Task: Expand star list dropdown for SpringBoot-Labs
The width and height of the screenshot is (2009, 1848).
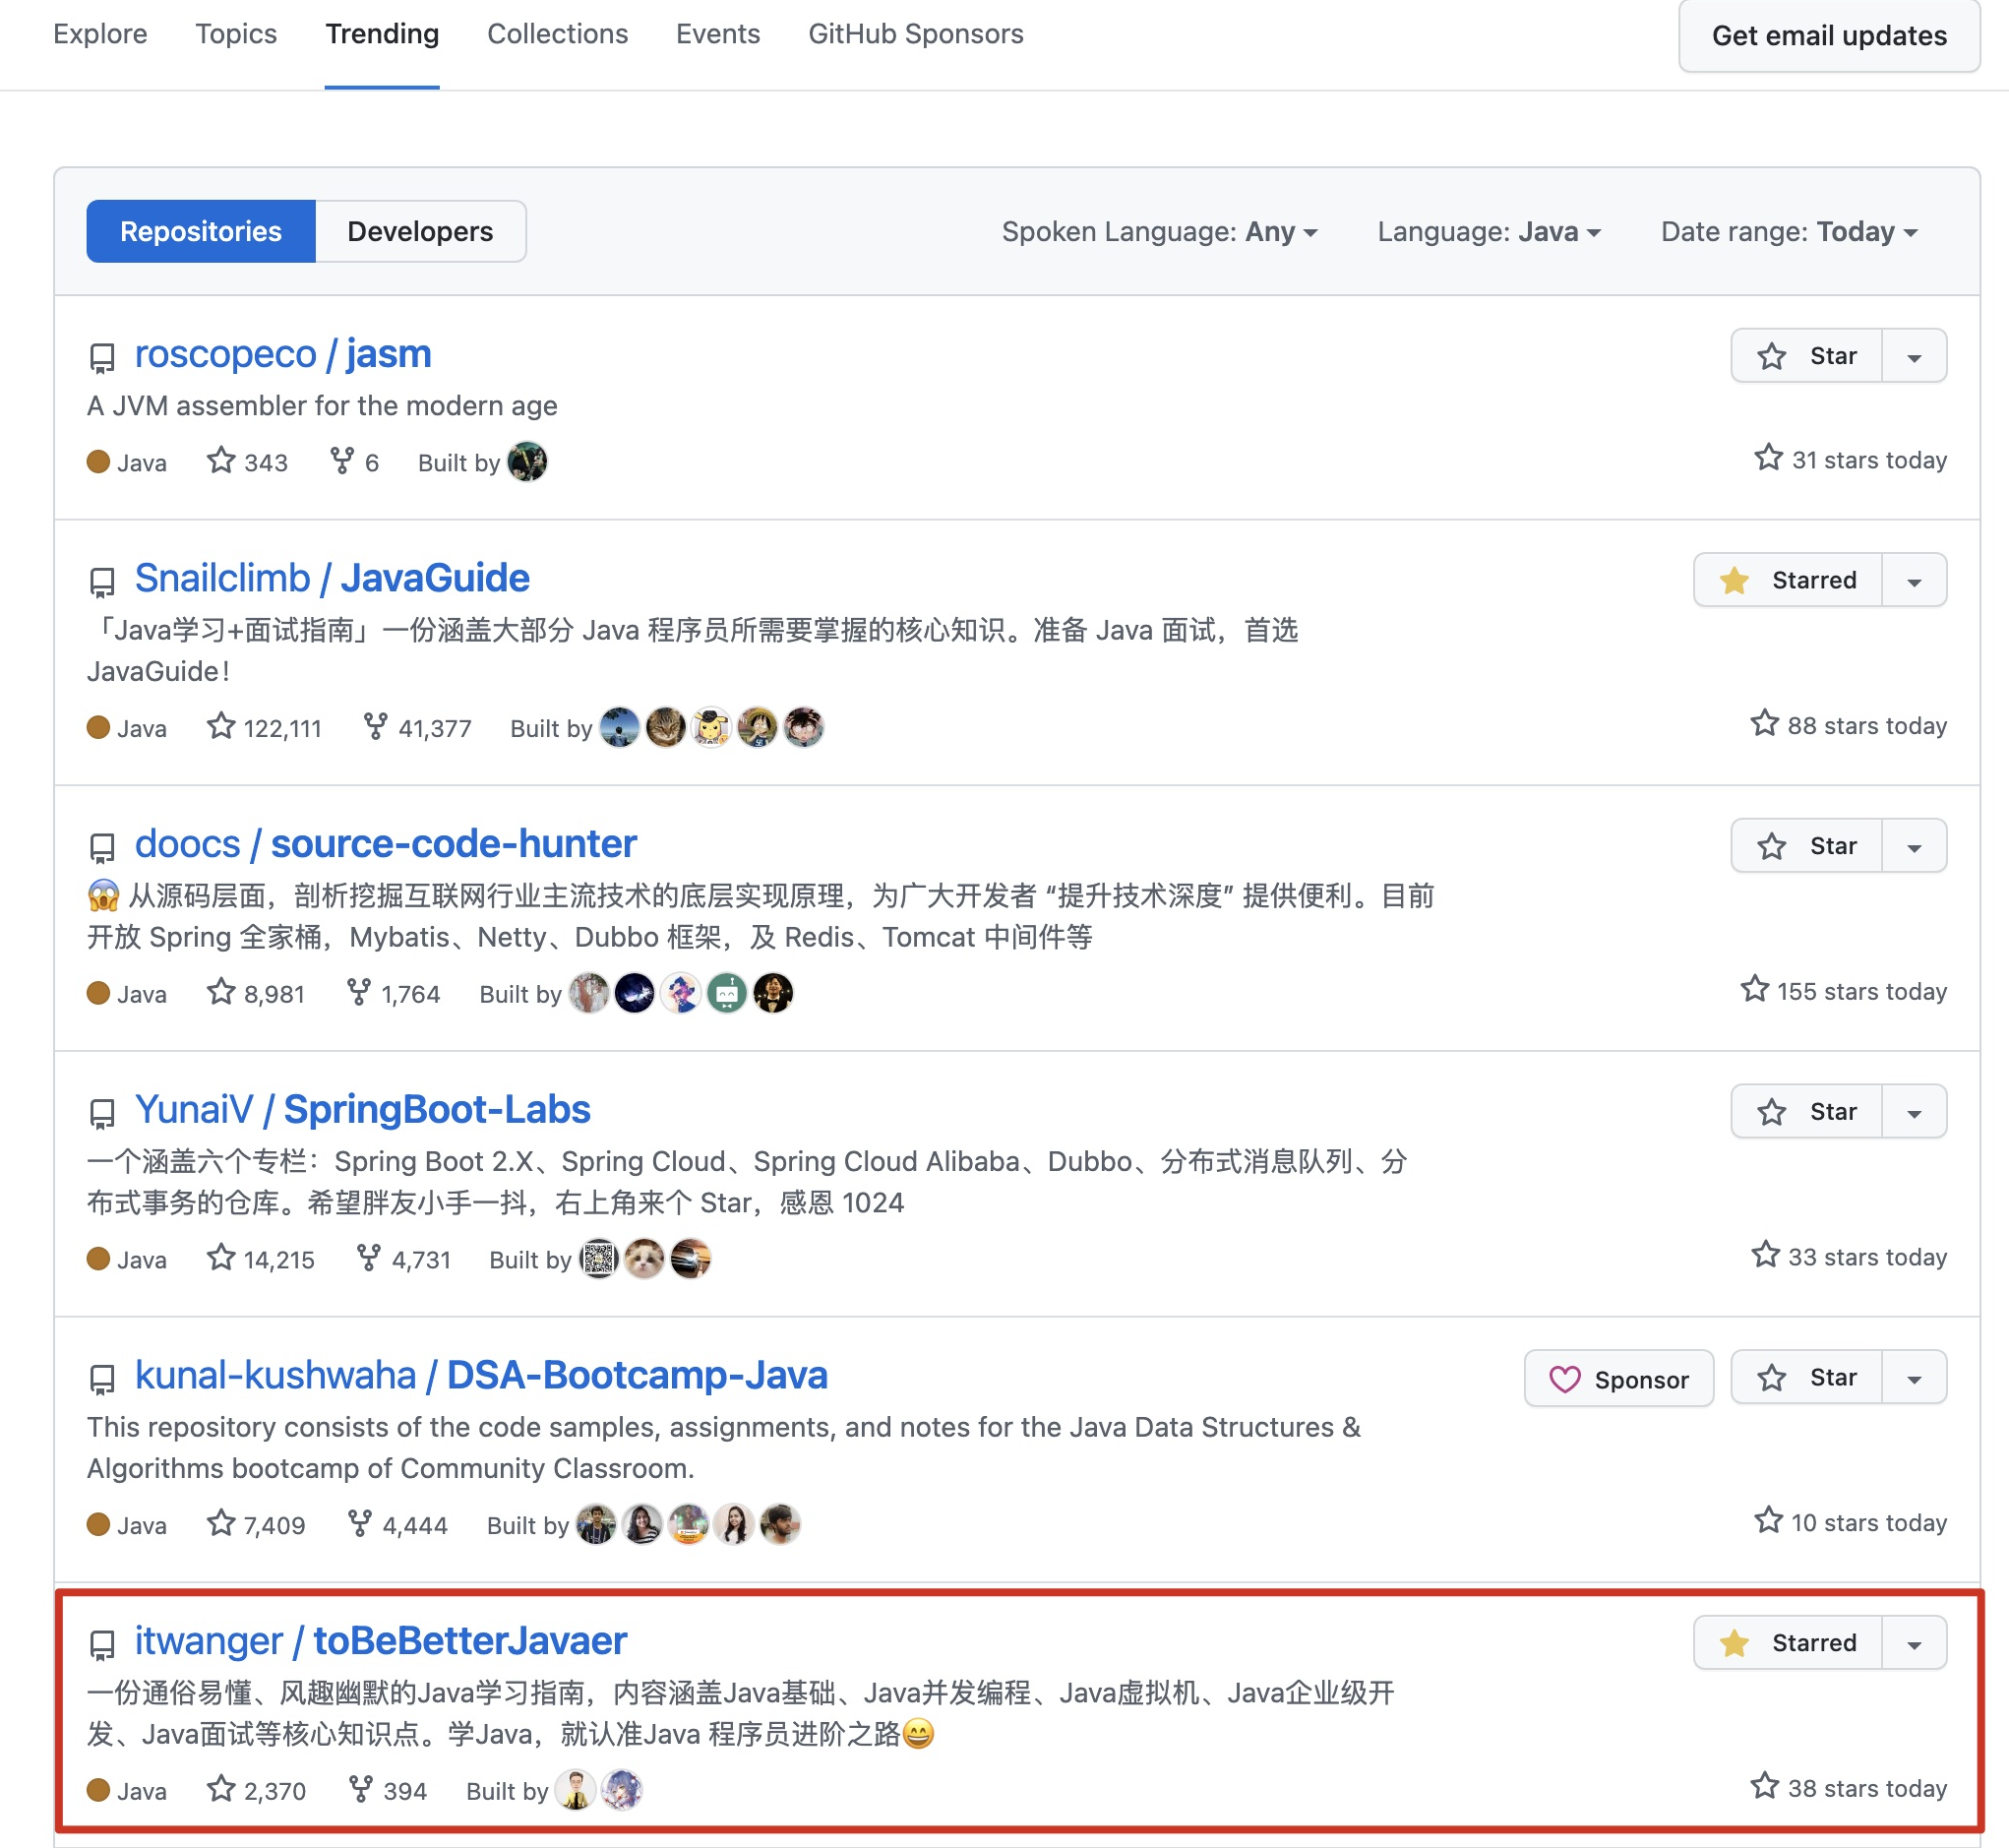Action: point(1914,1112)
